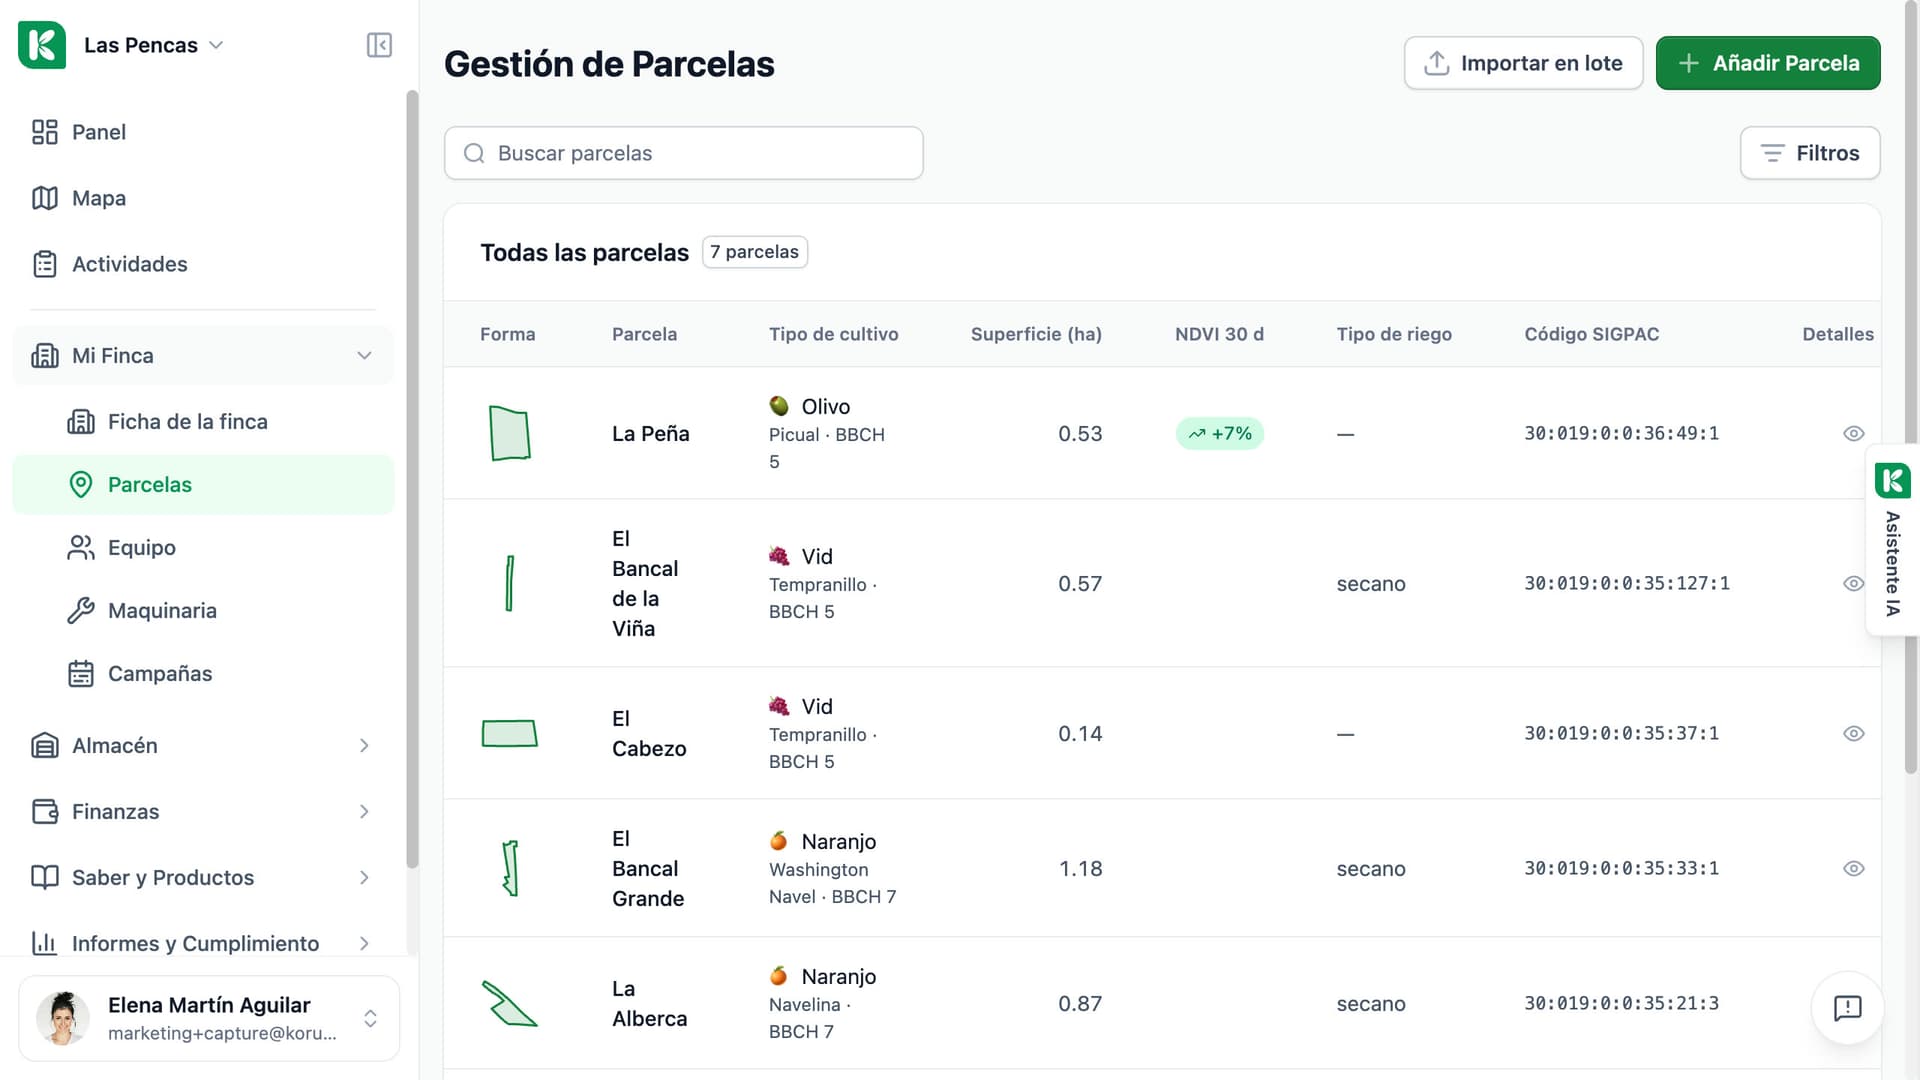The width and height of the screenshot is (1920, 1080).
Task: Expand the Informes y Cumplimiento chevron
Action: 364,944
